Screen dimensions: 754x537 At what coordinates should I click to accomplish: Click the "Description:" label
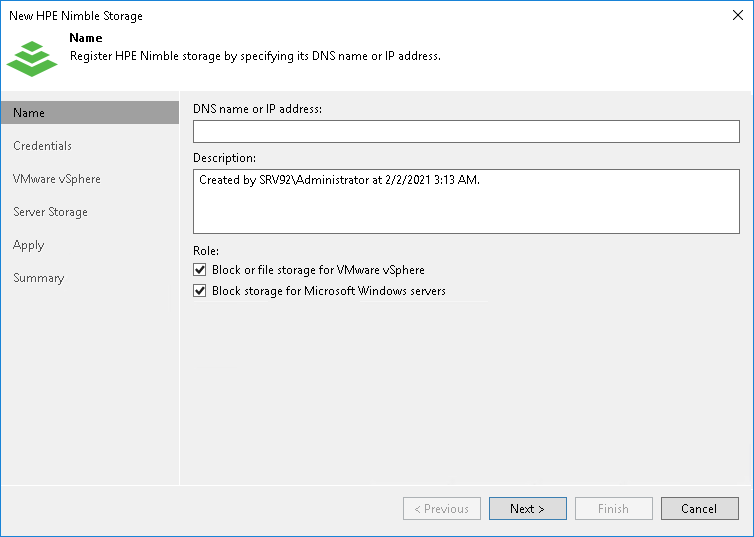[224, 158]
